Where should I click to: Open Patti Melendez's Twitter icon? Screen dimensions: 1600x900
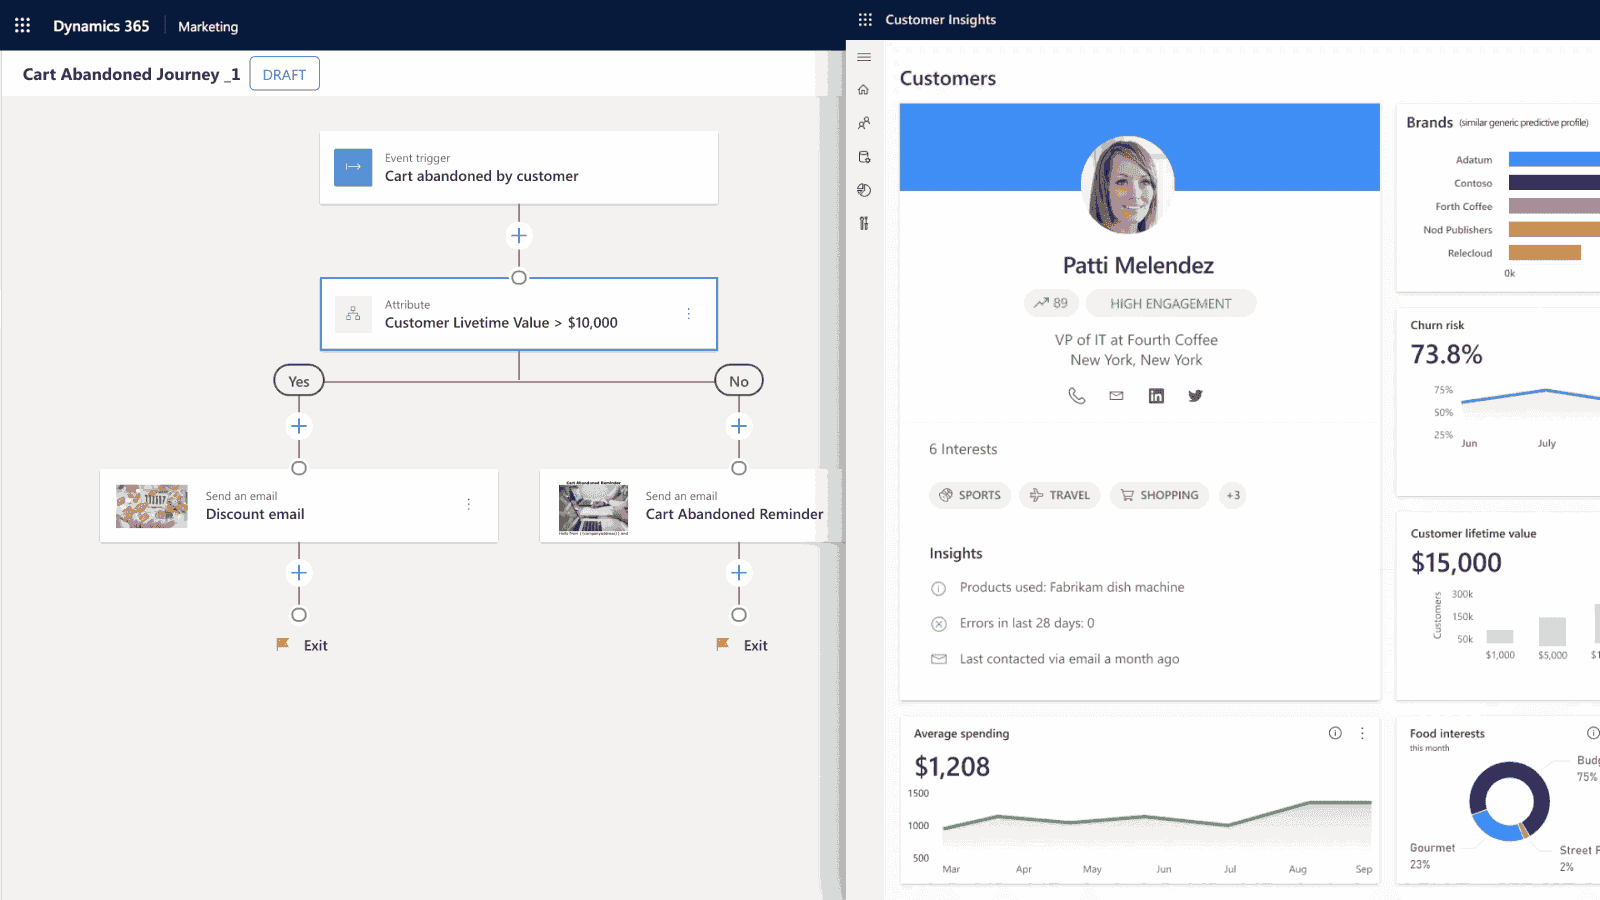[1195, 396]
